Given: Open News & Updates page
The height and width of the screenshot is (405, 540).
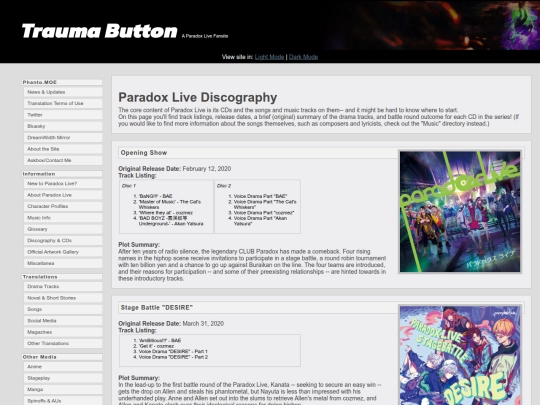Looking at the screenshot, I should point(63,92).
